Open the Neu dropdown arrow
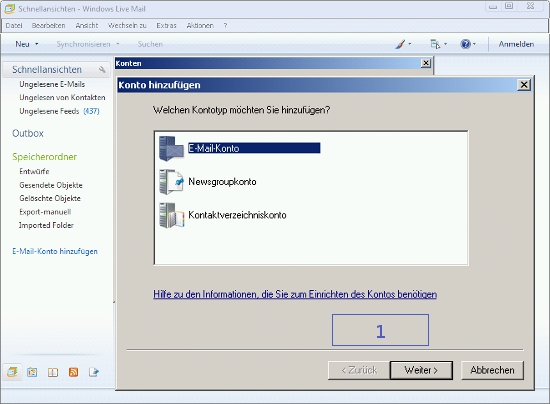The image size is (550, 404). click(x=36, y=44)
